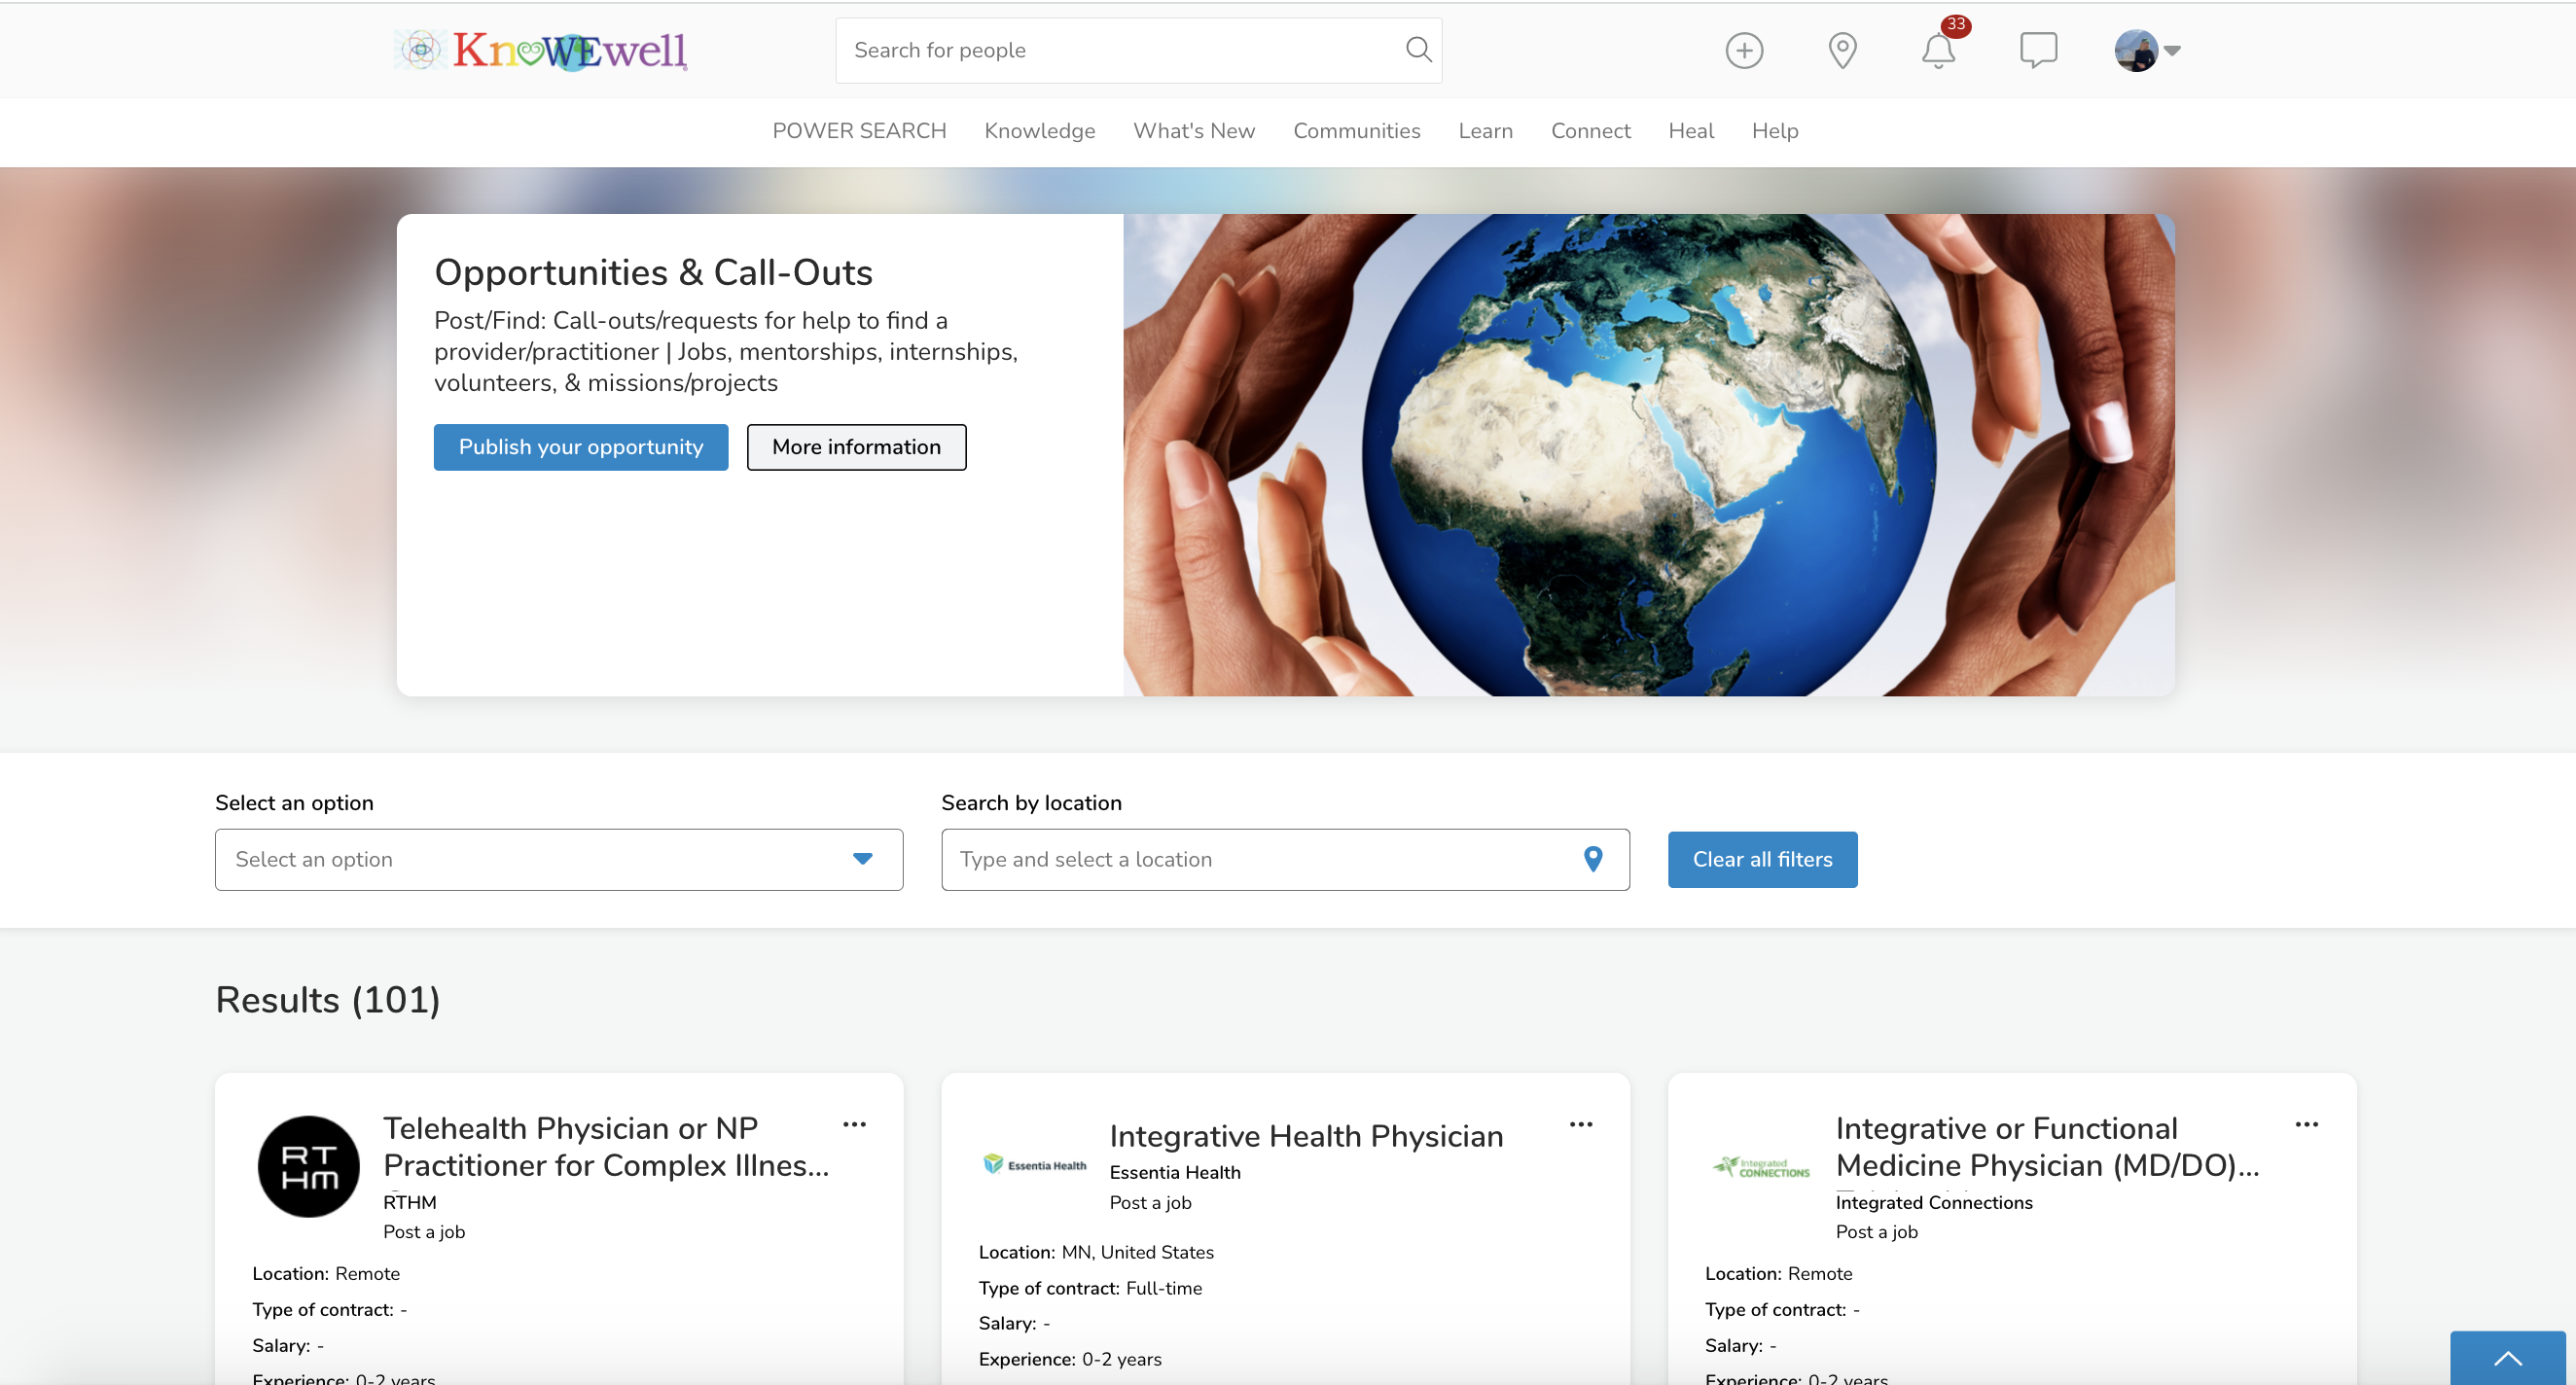Click the Select an option dropdown arrow
This screenshot has height=1385, width=2576.
862,859
